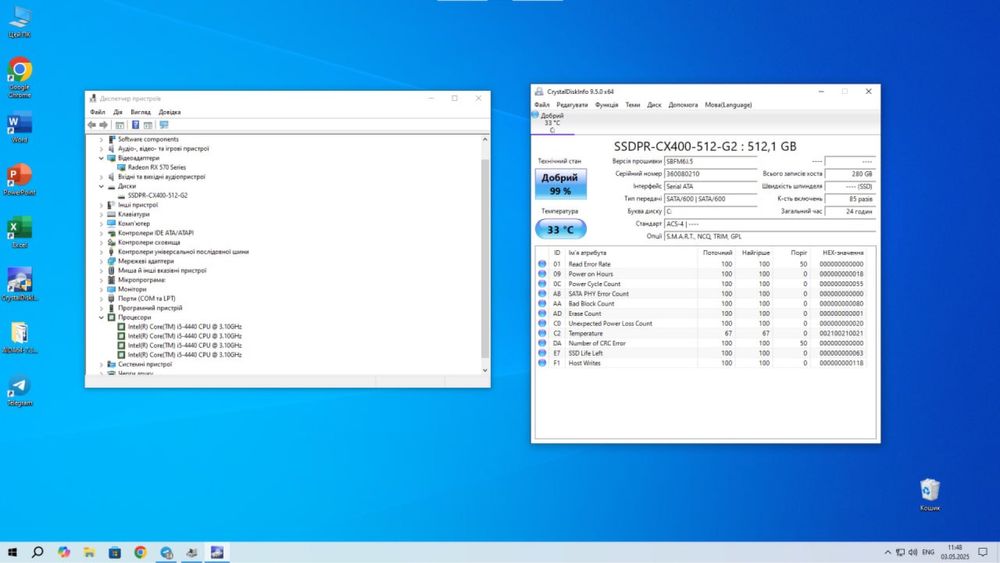This screenshot has height=563, width=1000.
Task: Expand the Клавіатури tree node
Action: (101, 214)
